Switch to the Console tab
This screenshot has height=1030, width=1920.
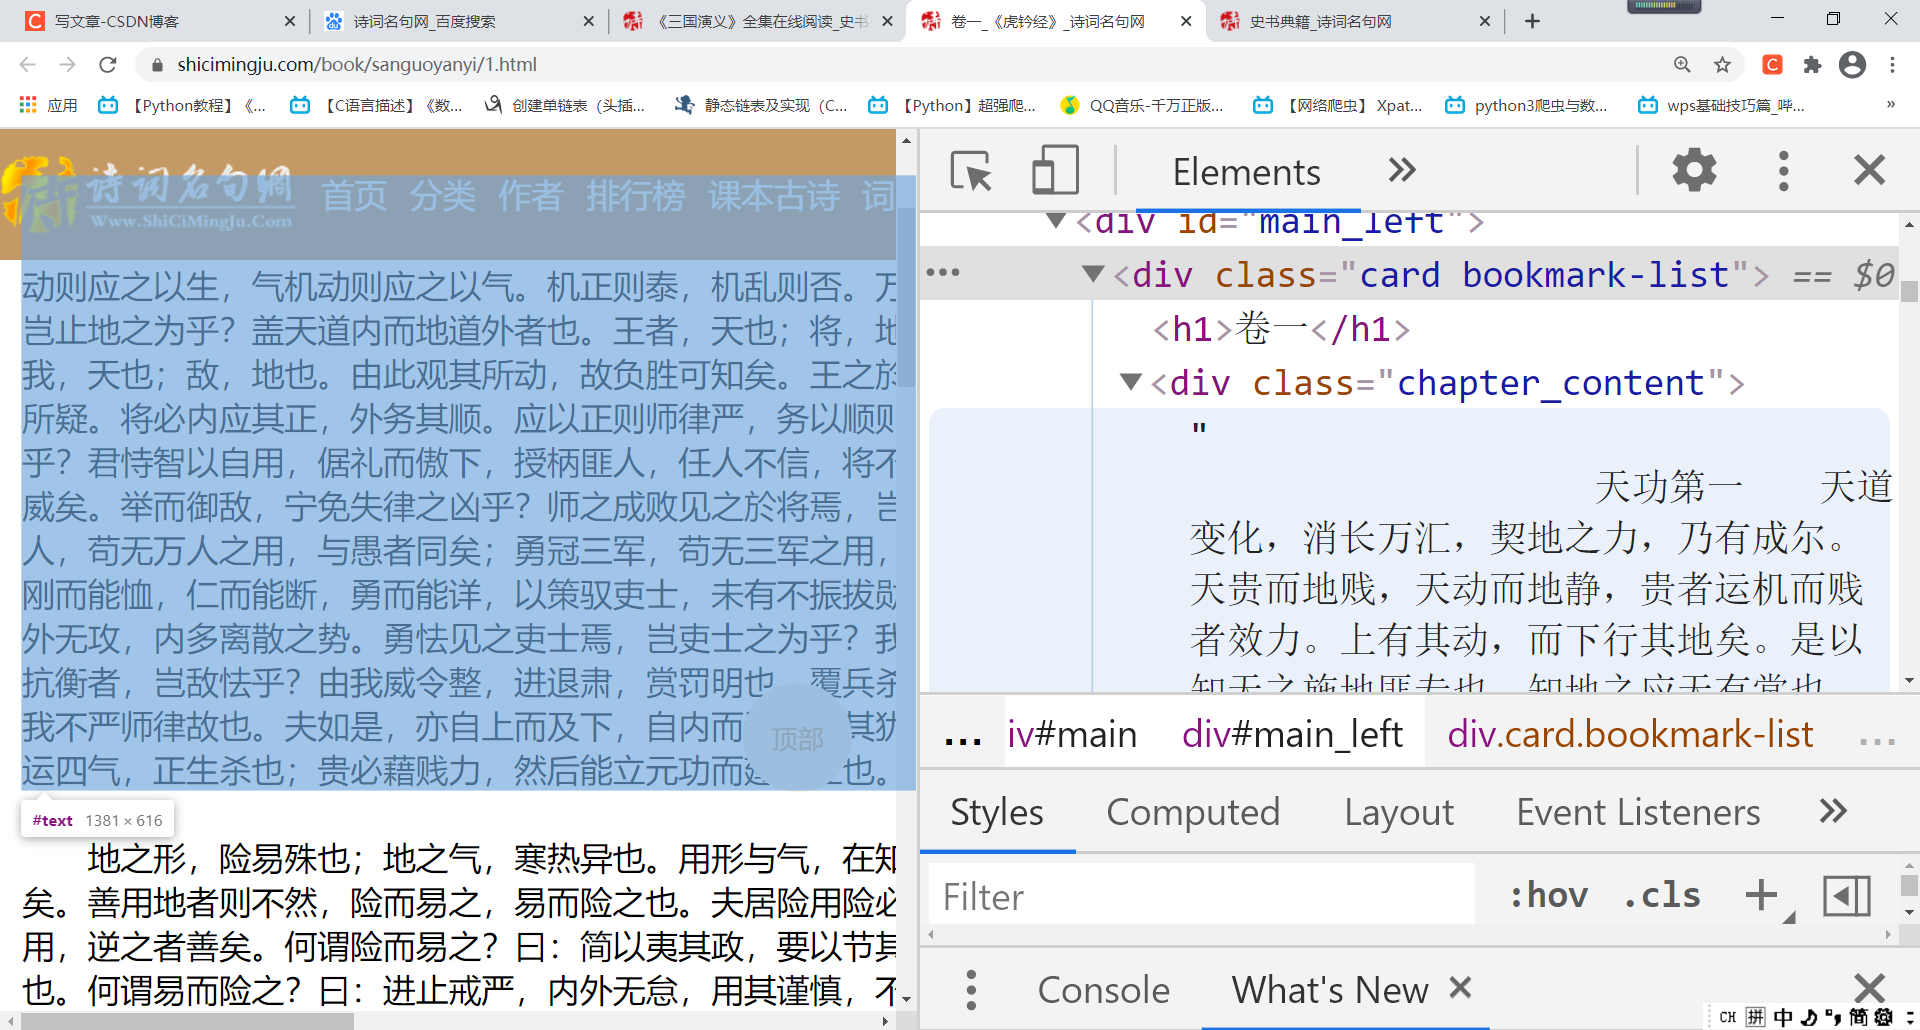[1104, 989]
